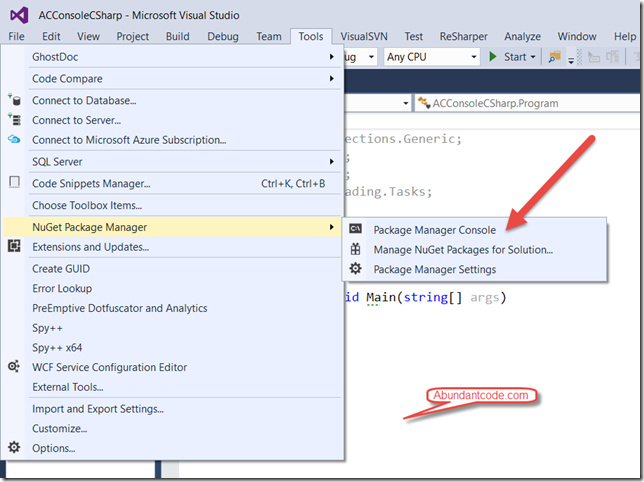The height and width of the screenshot is (482, 644).
Task: Open the ReSharper menu
Action: pyautogui.click(x=464, y=37)
